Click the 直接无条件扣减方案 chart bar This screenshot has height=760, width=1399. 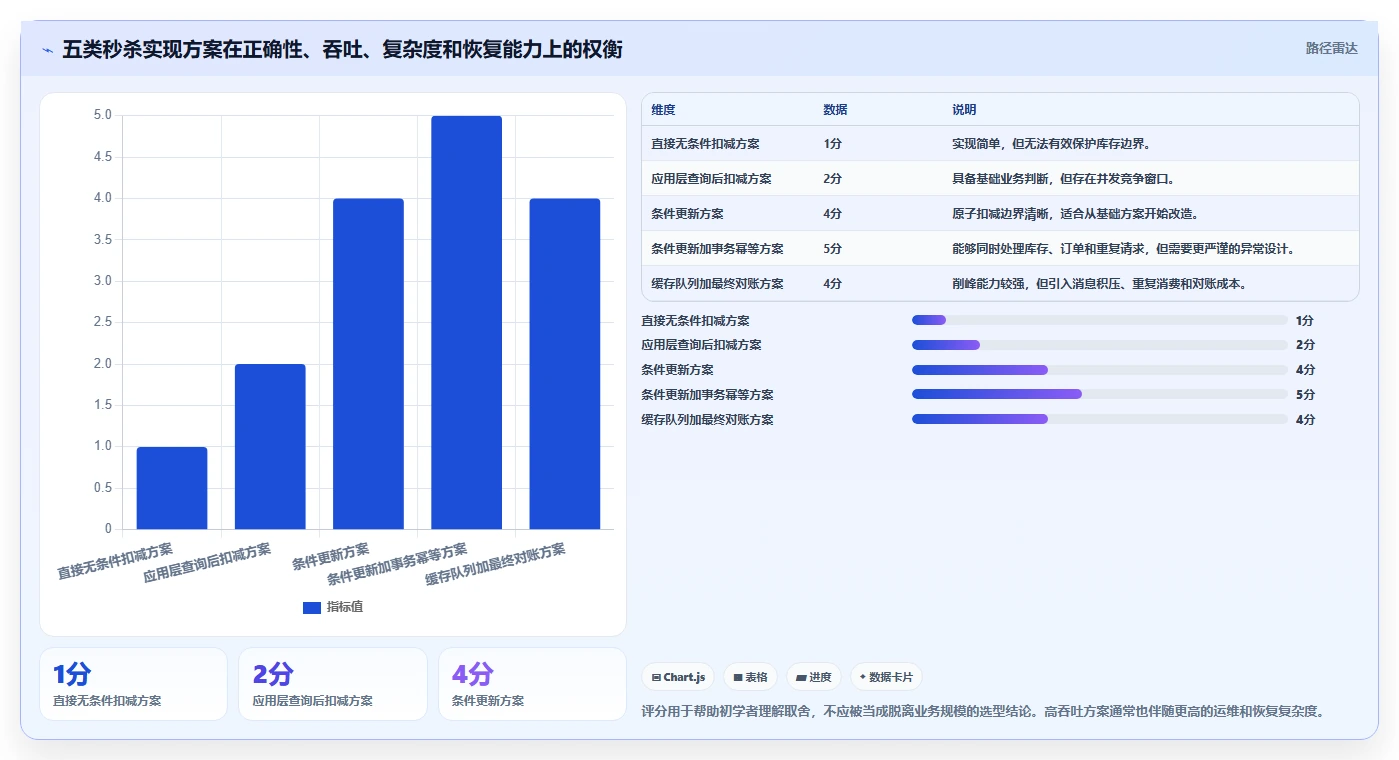pos(172,488)
